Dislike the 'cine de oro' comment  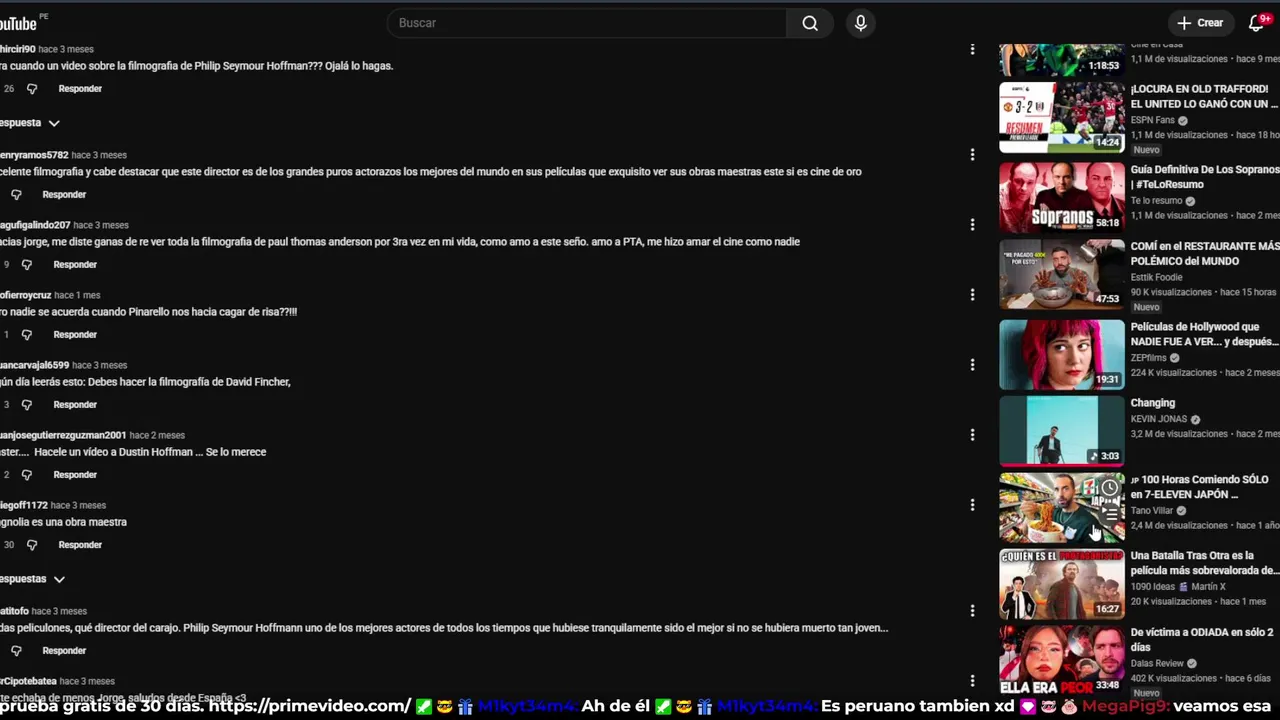(16, 195)
